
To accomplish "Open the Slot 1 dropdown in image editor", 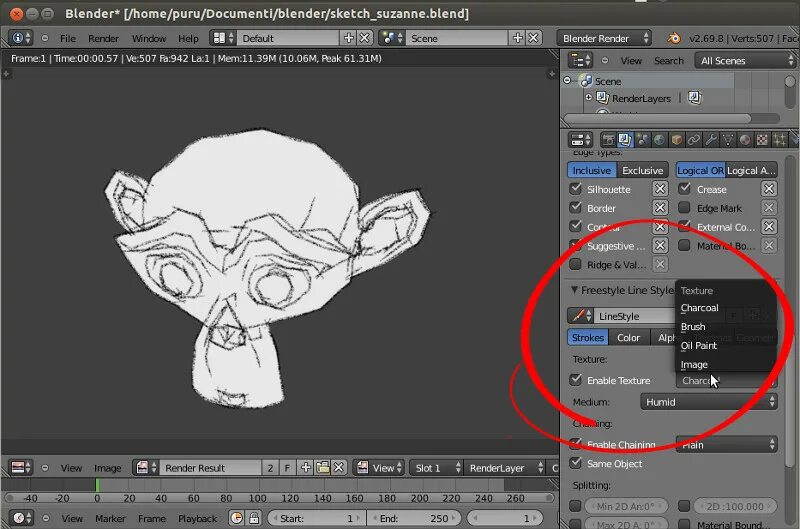I will coord(436,468).
